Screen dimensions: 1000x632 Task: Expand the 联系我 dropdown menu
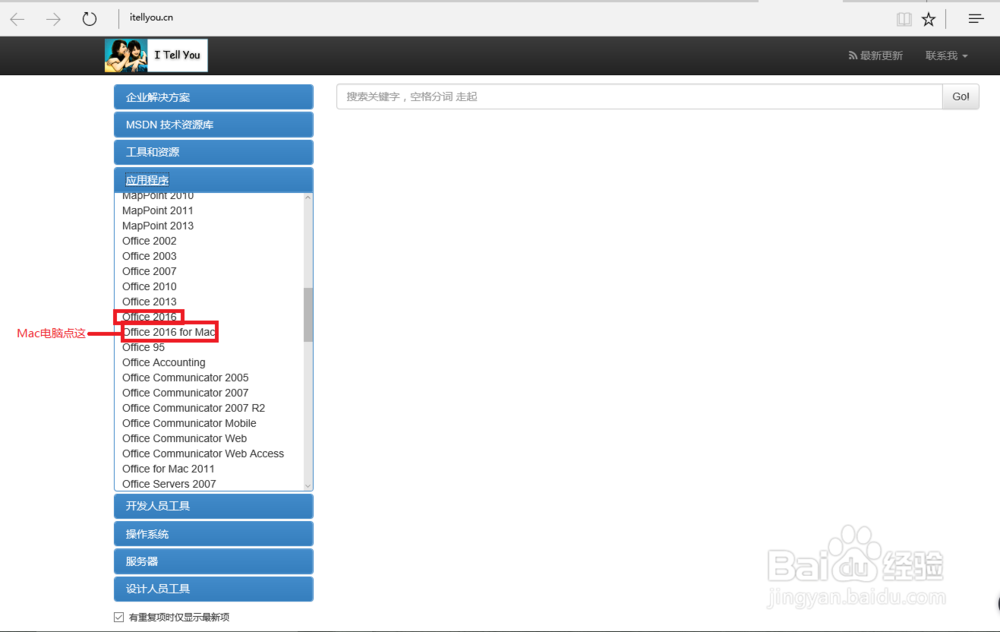[946, 55]
